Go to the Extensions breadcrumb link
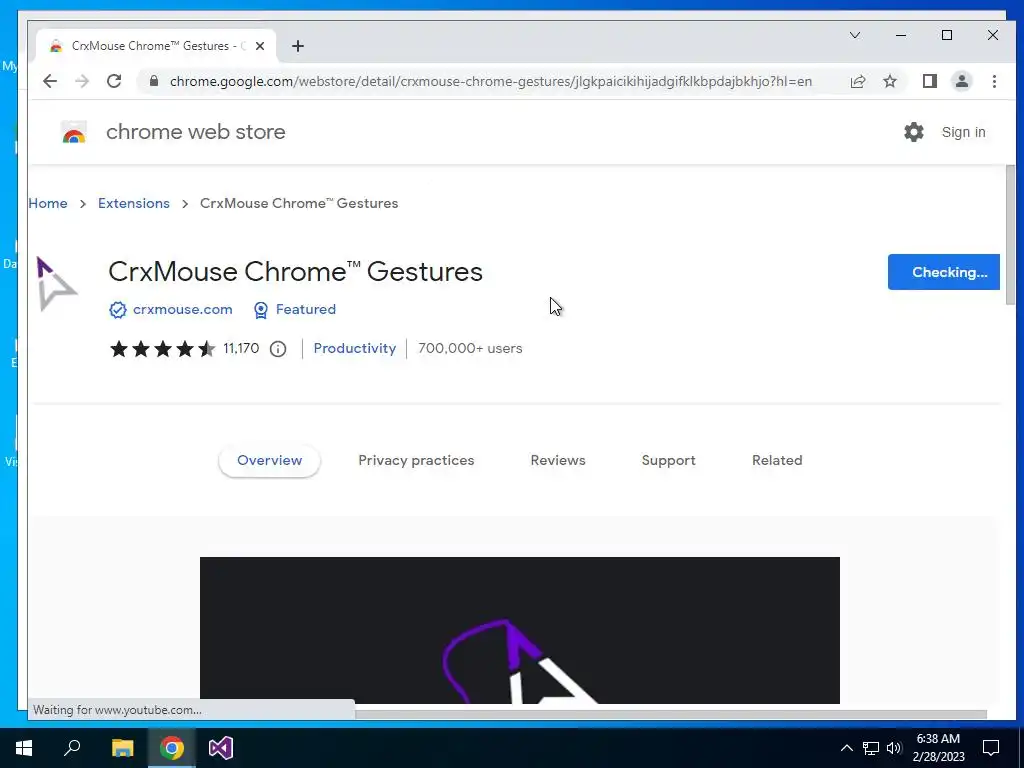This screenshot has width=1024, height=768. [x=134, y=203]
